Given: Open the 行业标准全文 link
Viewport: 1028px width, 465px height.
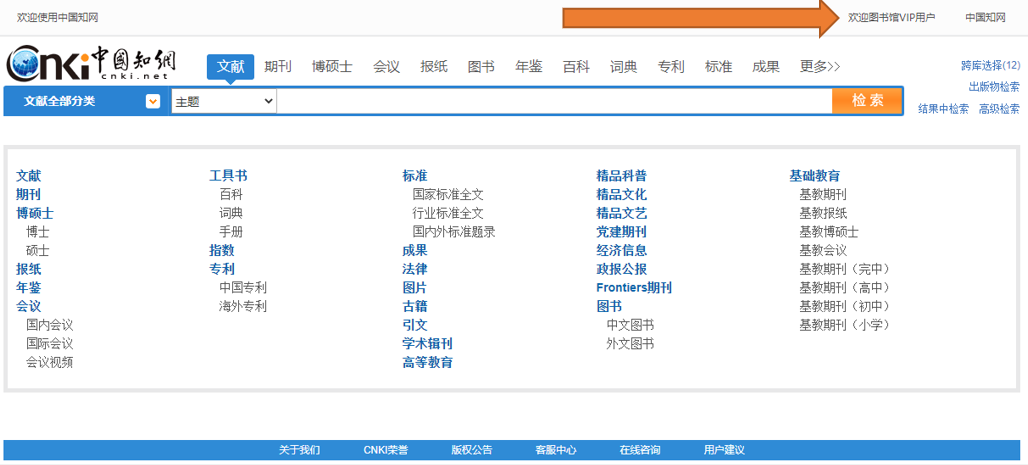Looking at the screenshot, I should coord(448,213).
